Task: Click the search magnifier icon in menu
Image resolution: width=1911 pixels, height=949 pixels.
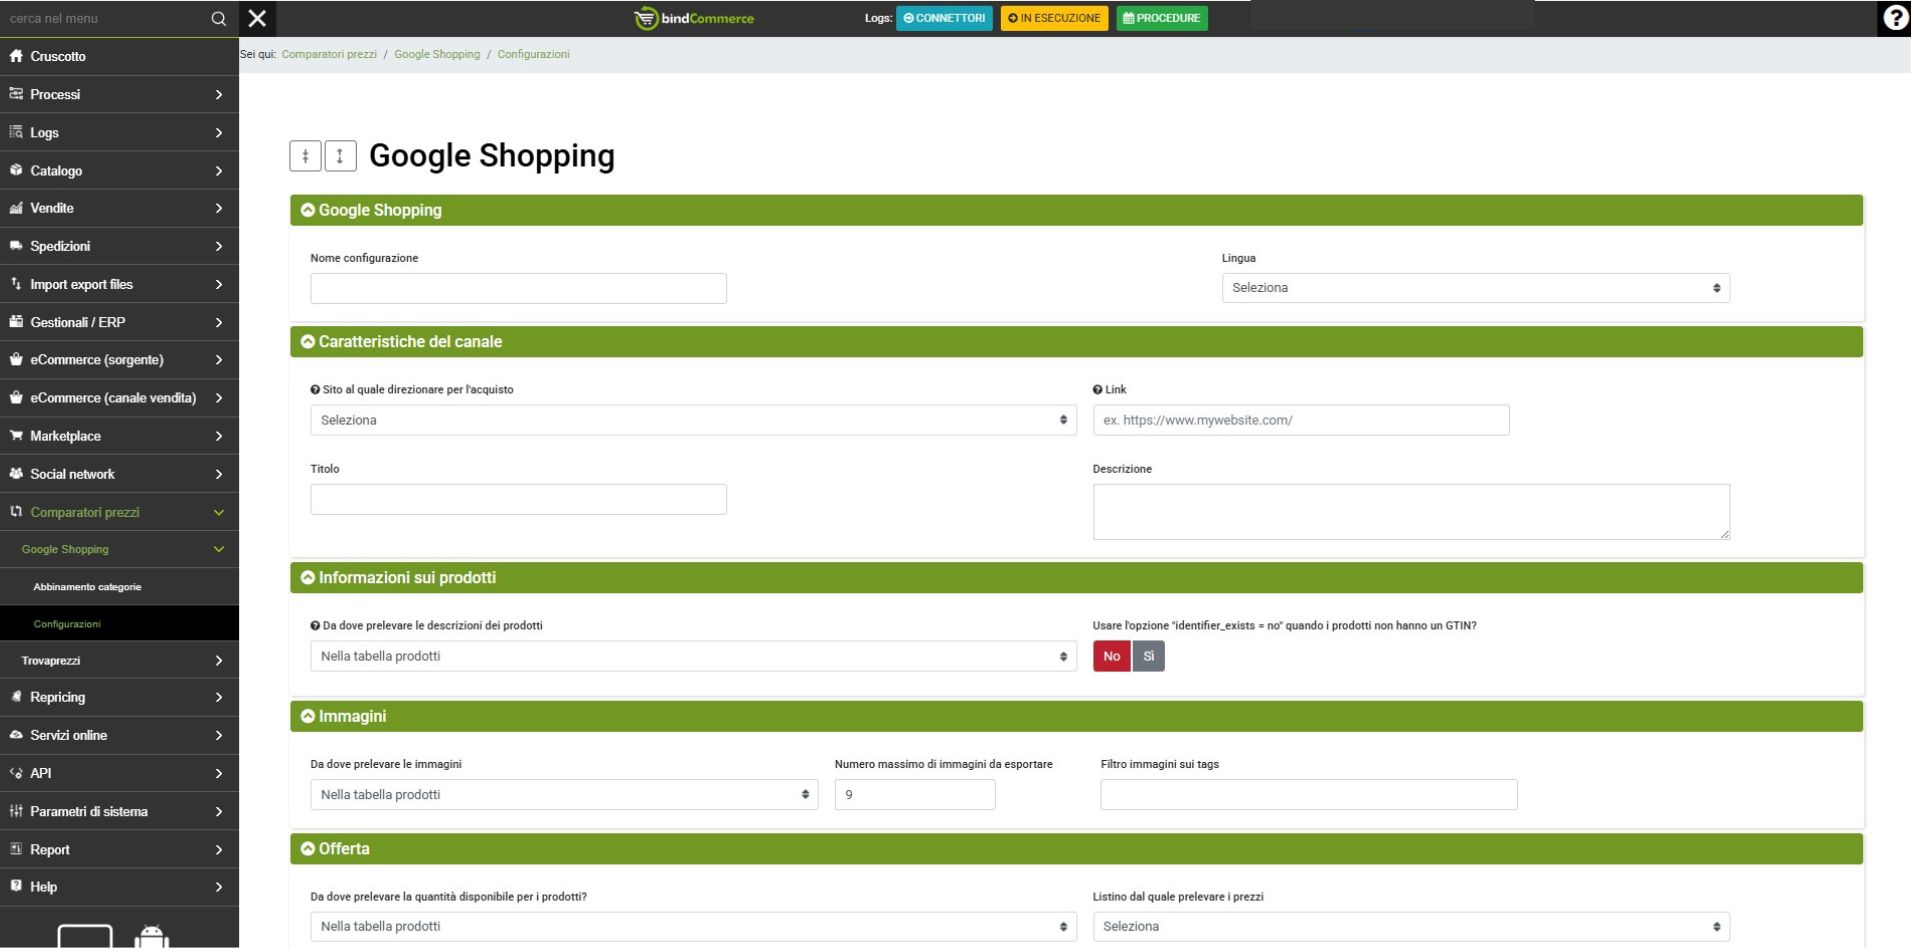Action: [218, 18]
